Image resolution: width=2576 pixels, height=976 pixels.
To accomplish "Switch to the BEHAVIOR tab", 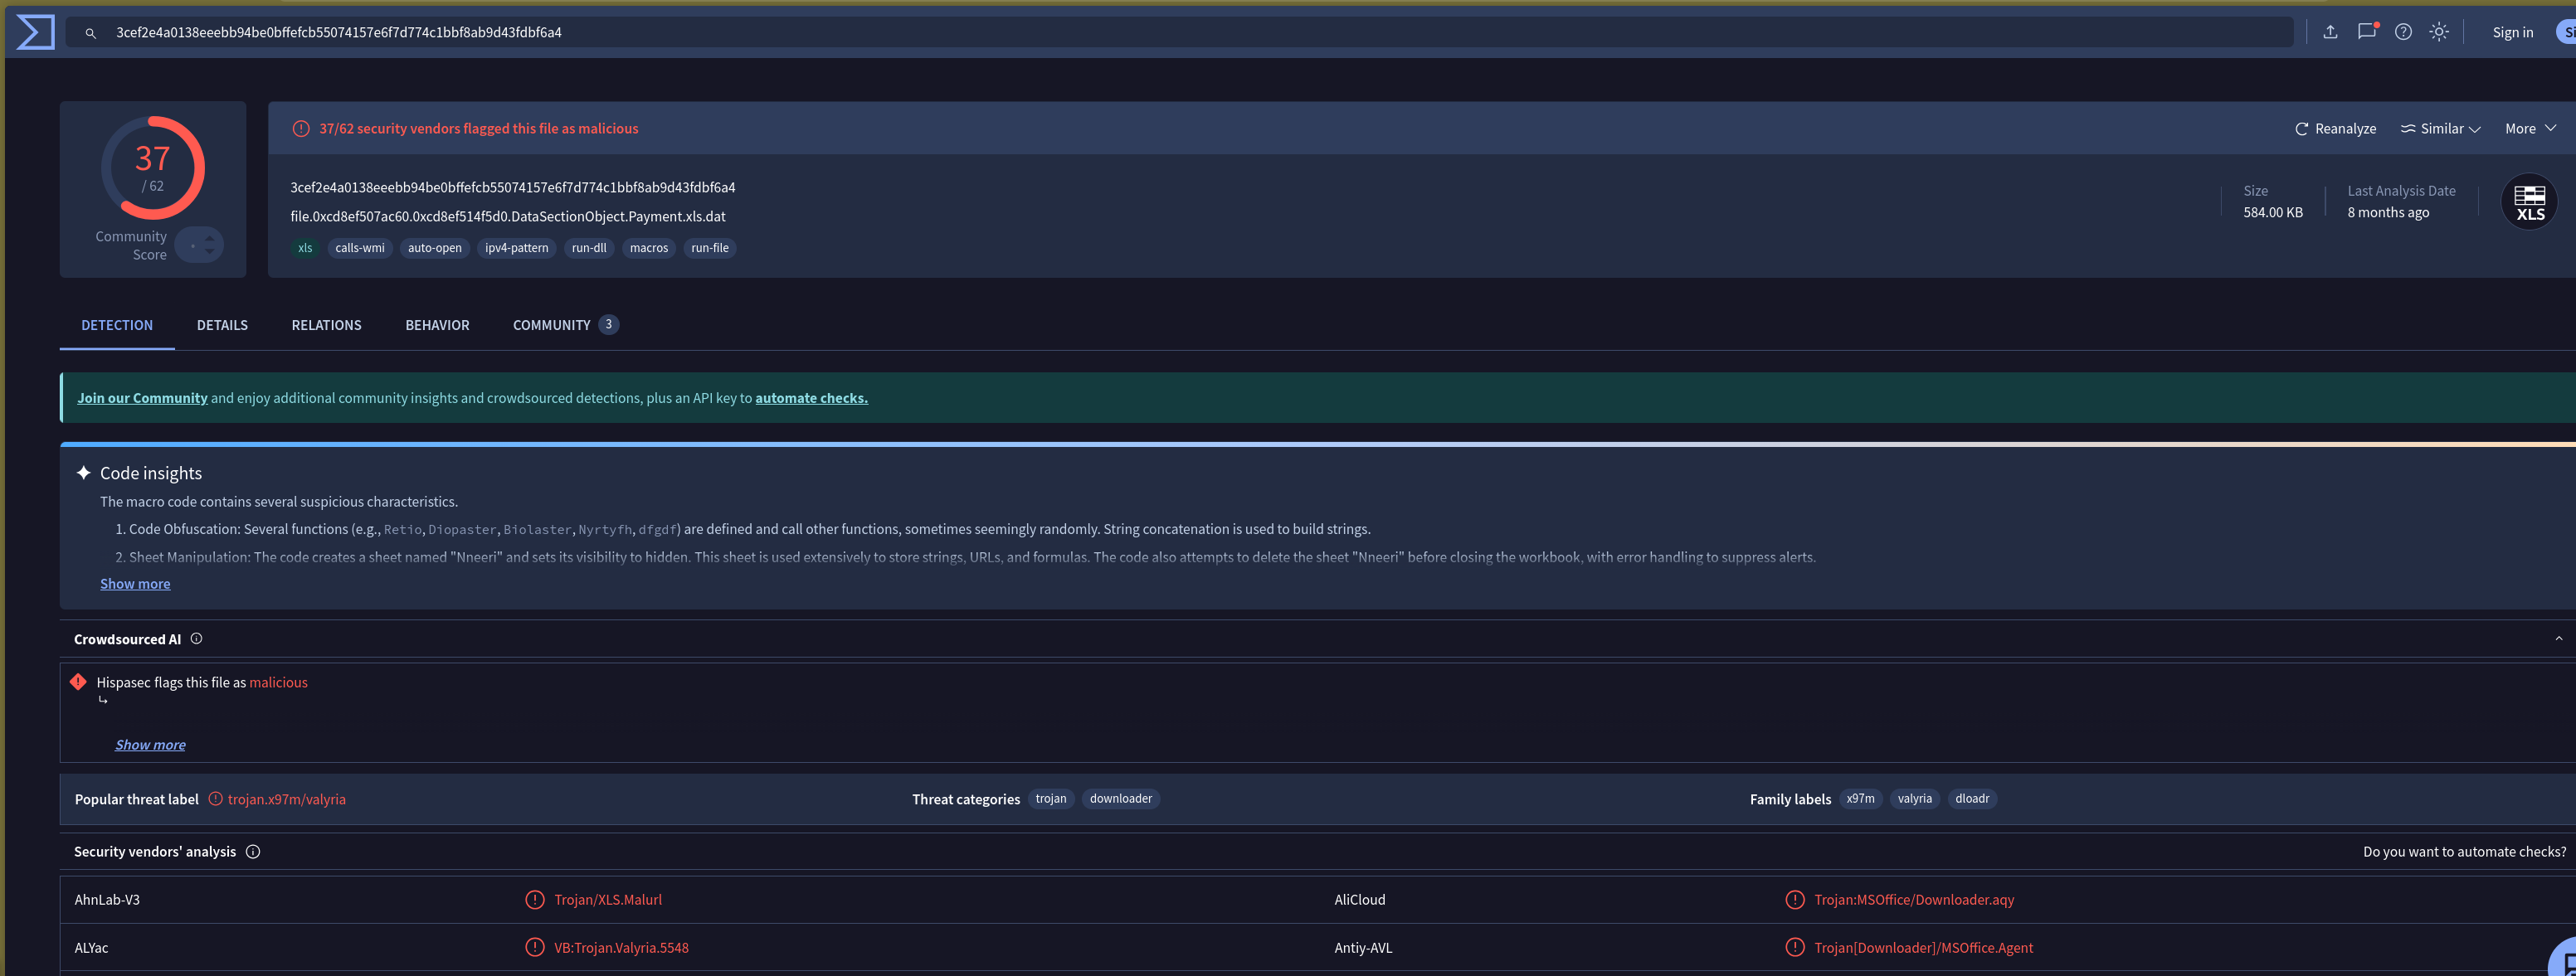I will [x=437, y=325].
